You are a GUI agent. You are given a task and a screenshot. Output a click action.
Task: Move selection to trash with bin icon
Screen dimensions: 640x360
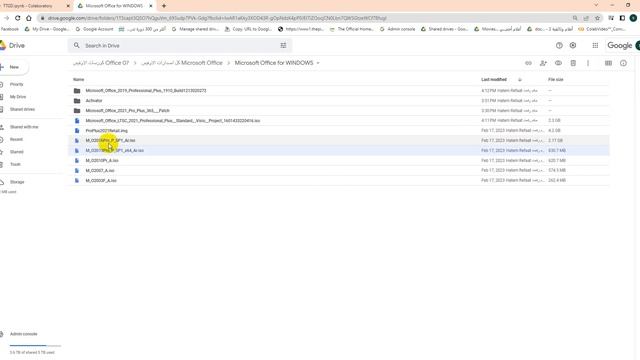click(573, 63)
